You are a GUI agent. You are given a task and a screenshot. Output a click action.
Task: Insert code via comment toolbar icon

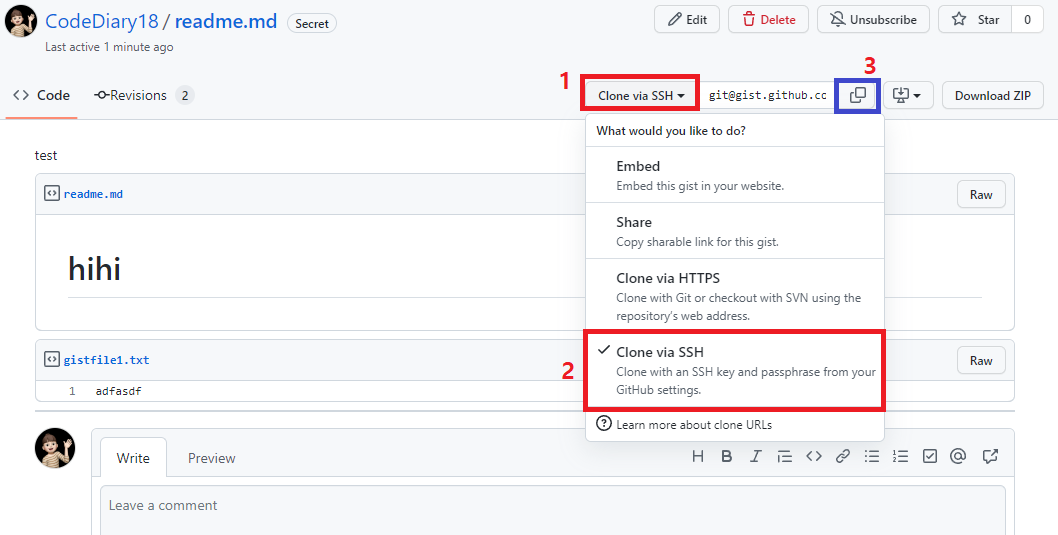click(x=814, y=457)
